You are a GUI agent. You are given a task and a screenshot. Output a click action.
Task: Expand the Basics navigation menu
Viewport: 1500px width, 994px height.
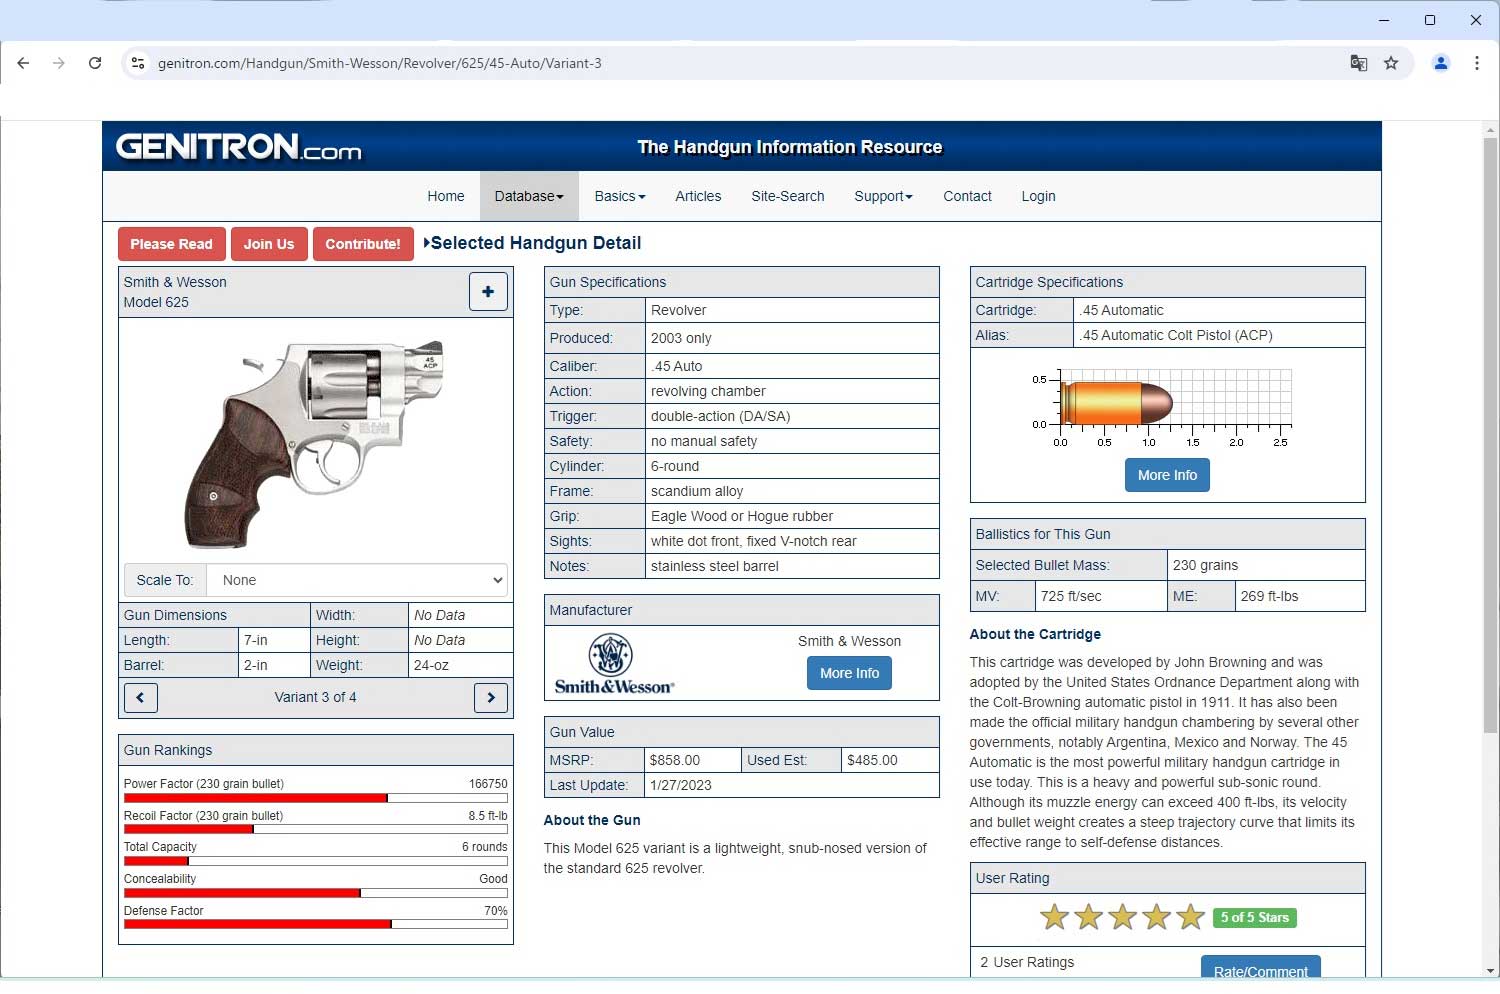[x=619, y=196]
